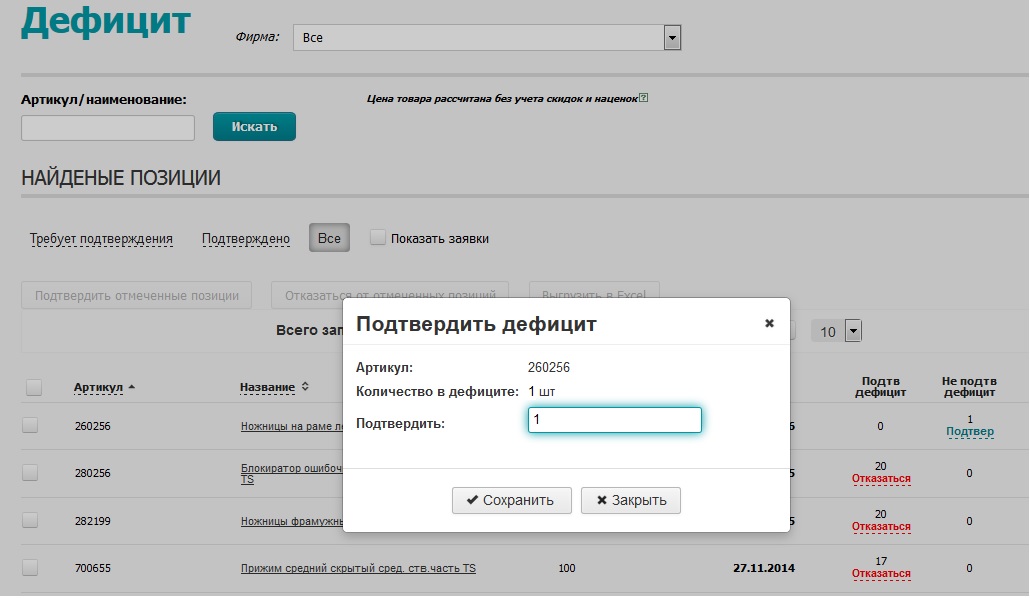Viewport: 1030px width, 598px height.
Task: Expand the records-per-page dropdown showing 10
Action: coord(852,331)
